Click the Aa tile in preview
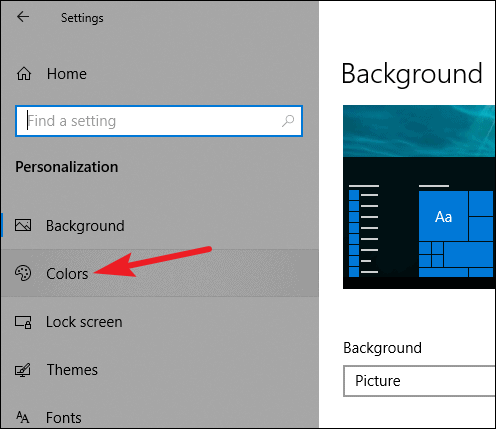 [443, 216]
